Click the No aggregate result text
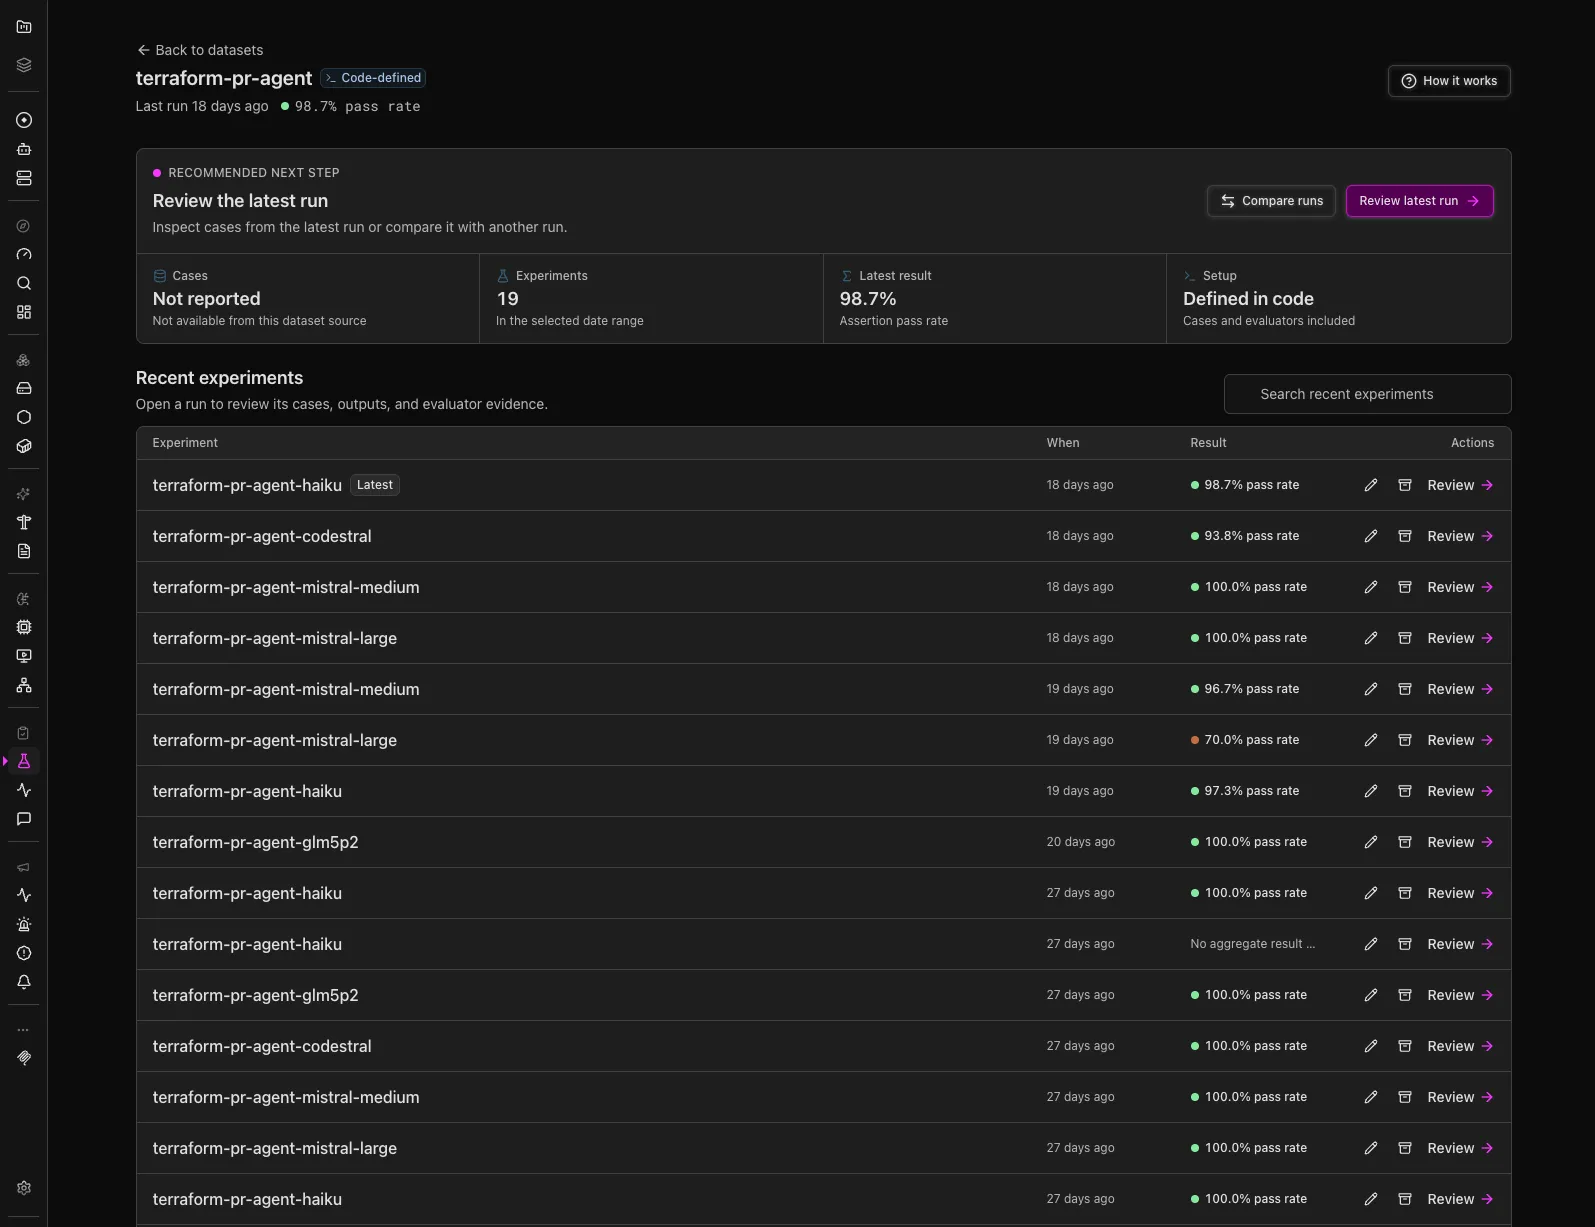 pos(1252,944)
